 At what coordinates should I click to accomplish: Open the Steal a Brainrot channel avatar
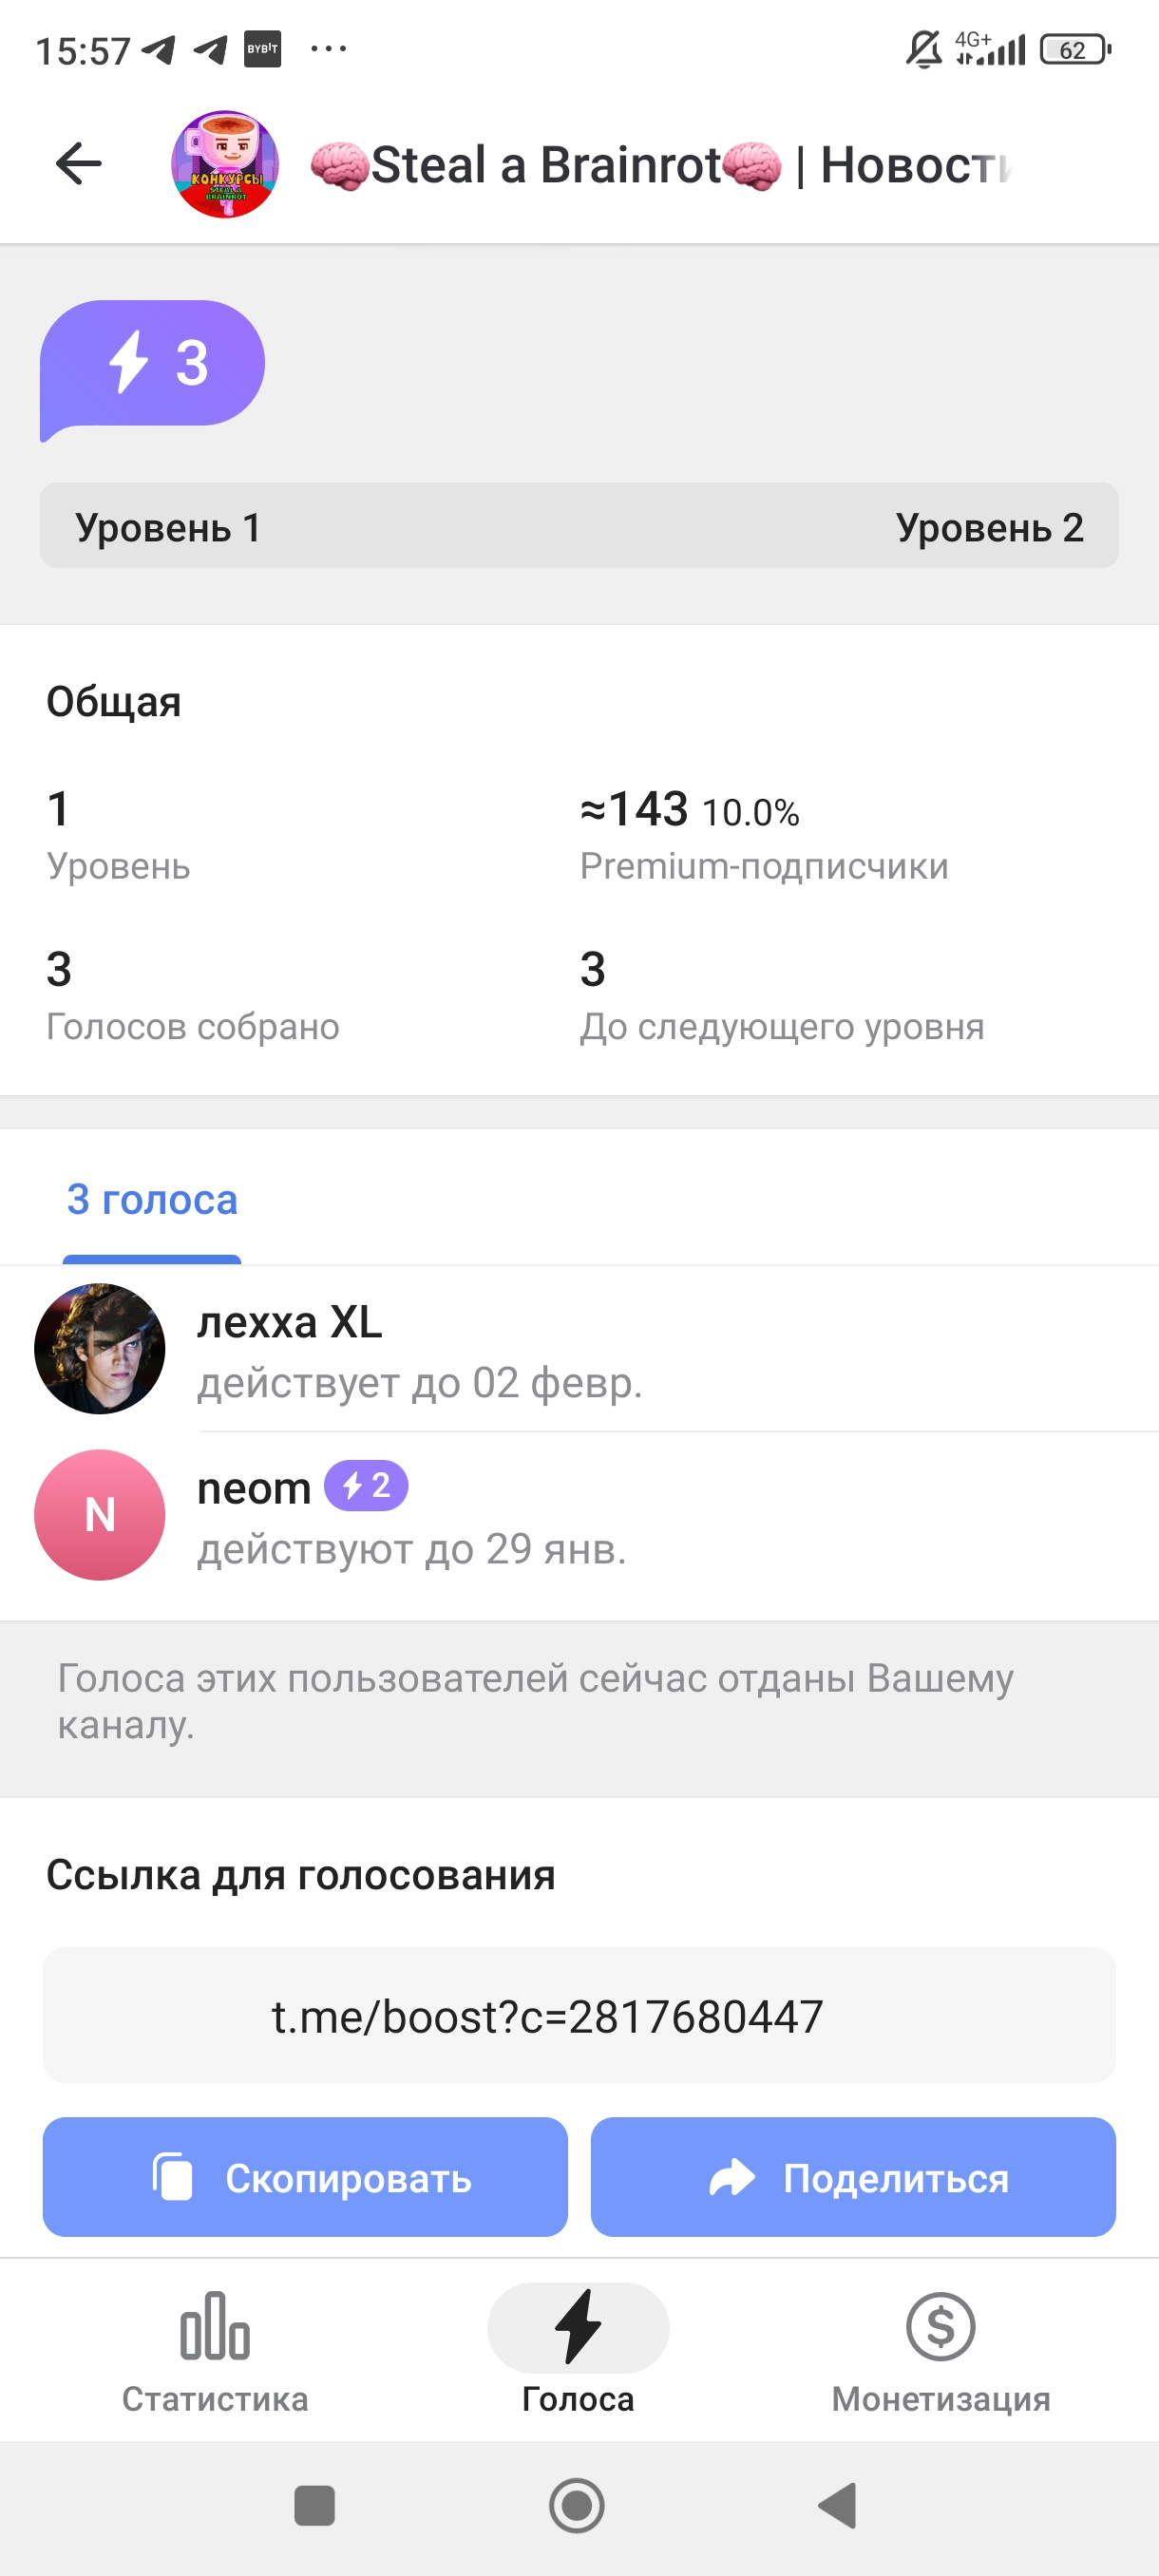coord(225,165)
